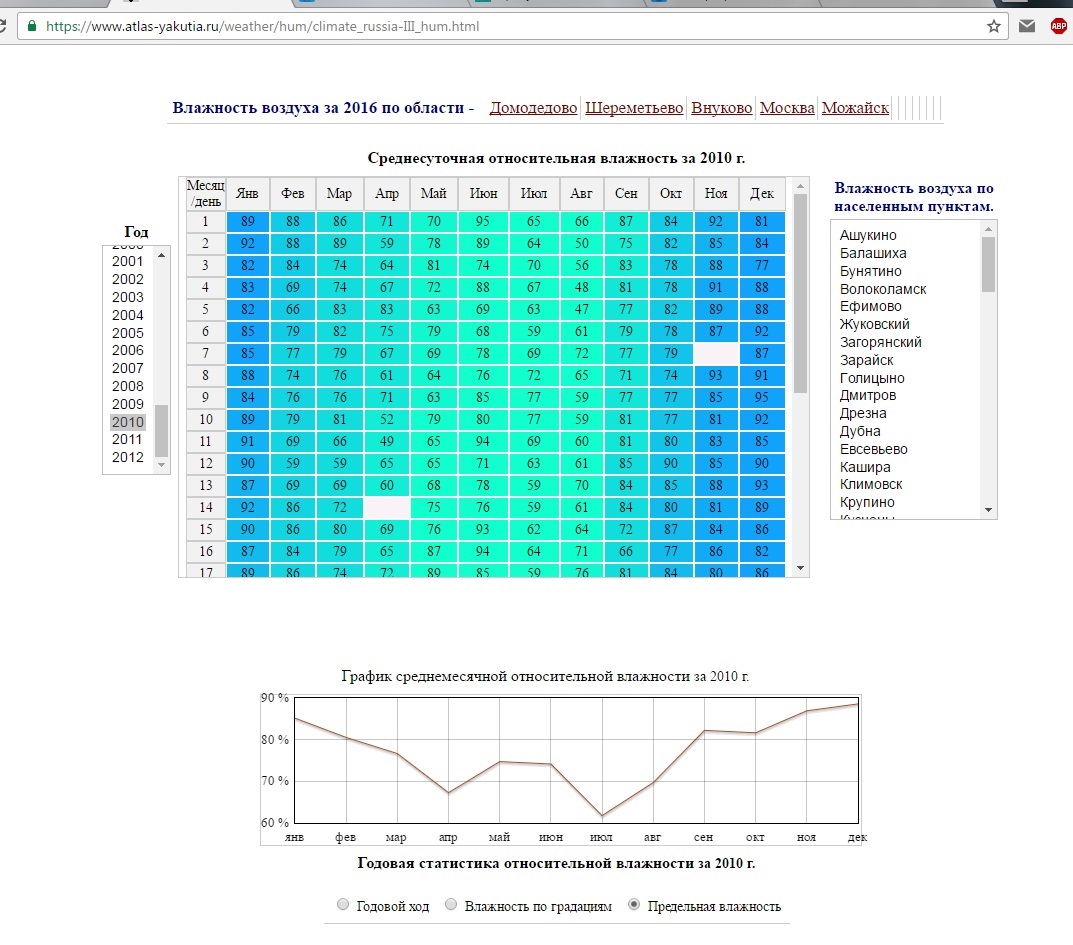This screenshot has width=1073, height=945.
Task: Choose Голицыно in the settlements list
Action: pos(872,378)
